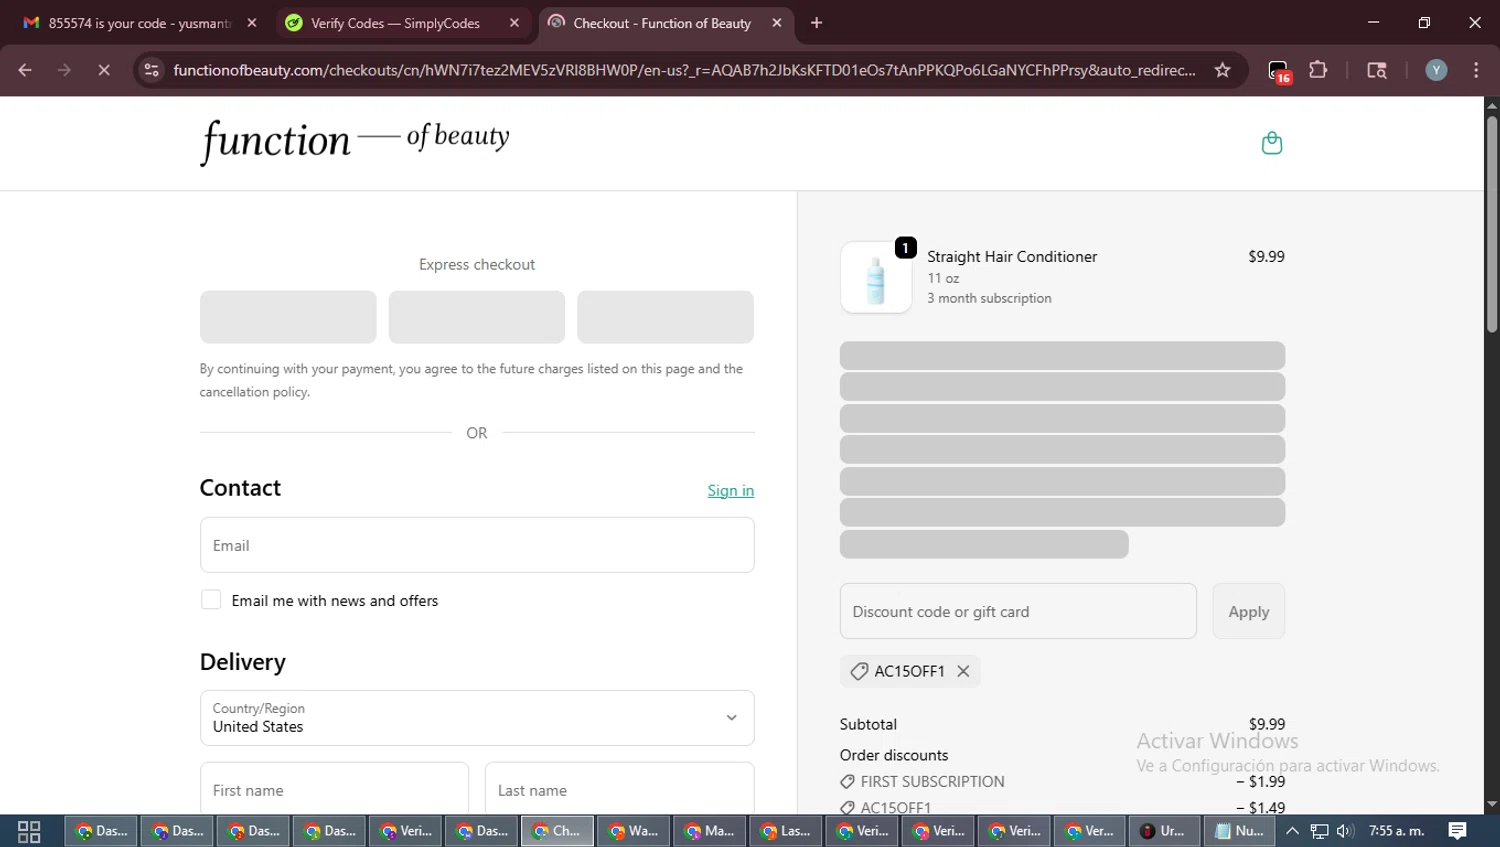Open the taskbar Chrome window labeled Wa...
The height and width of the screenshot is (847, 1500).
633,831
